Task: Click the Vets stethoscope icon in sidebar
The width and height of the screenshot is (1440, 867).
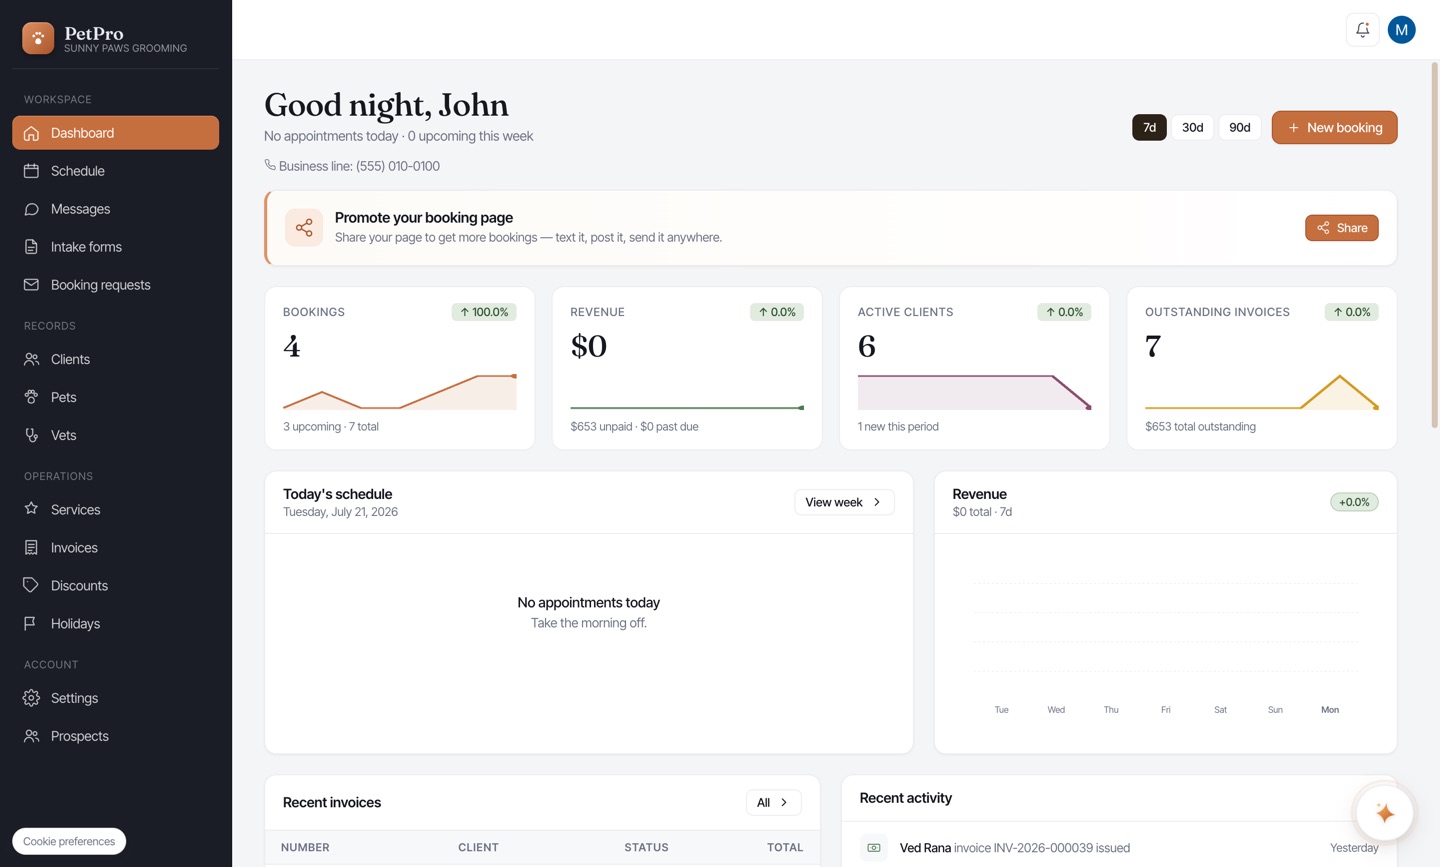Action: (x=32, y=435)
